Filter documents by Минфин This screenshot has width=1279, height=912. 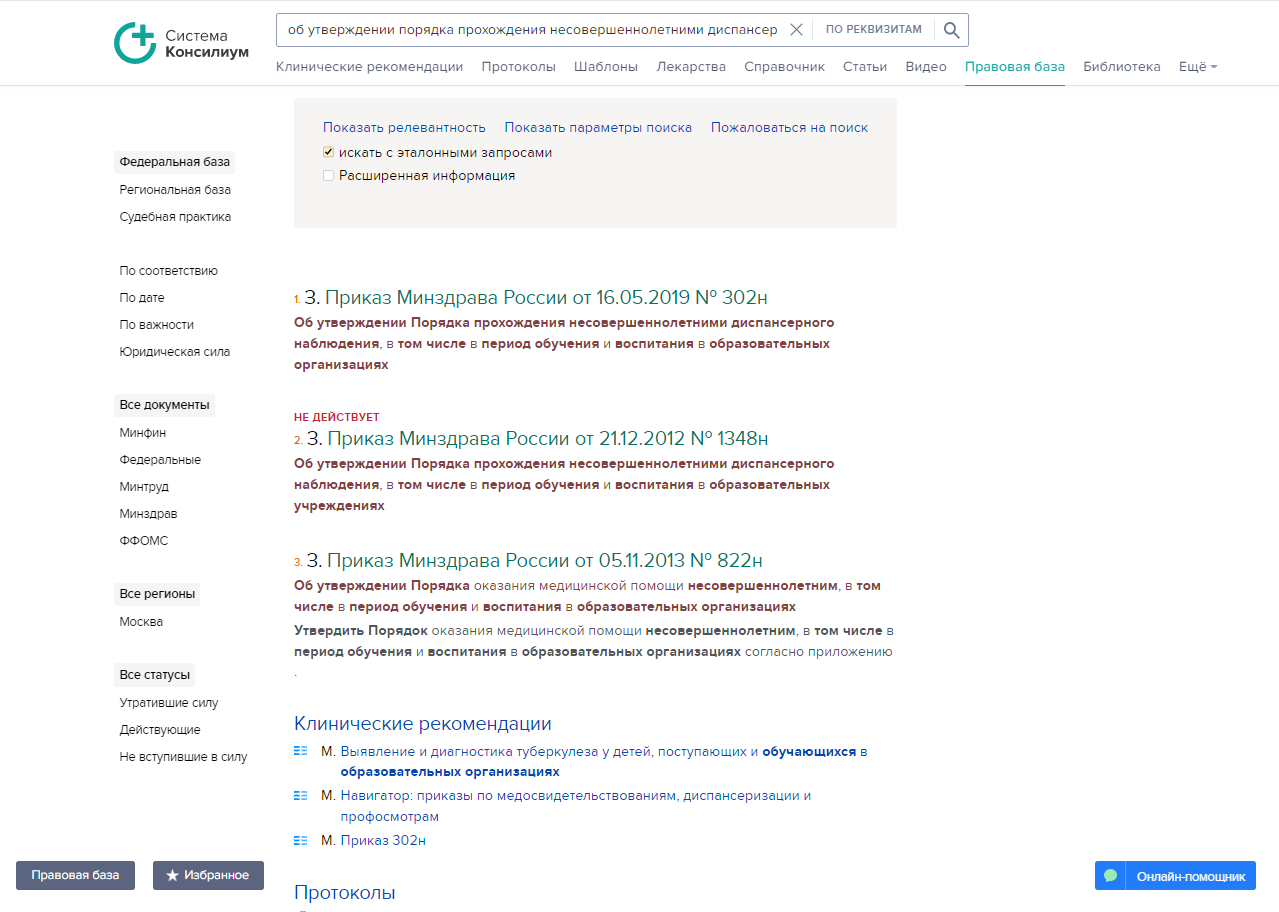click(x=143, y=432)
